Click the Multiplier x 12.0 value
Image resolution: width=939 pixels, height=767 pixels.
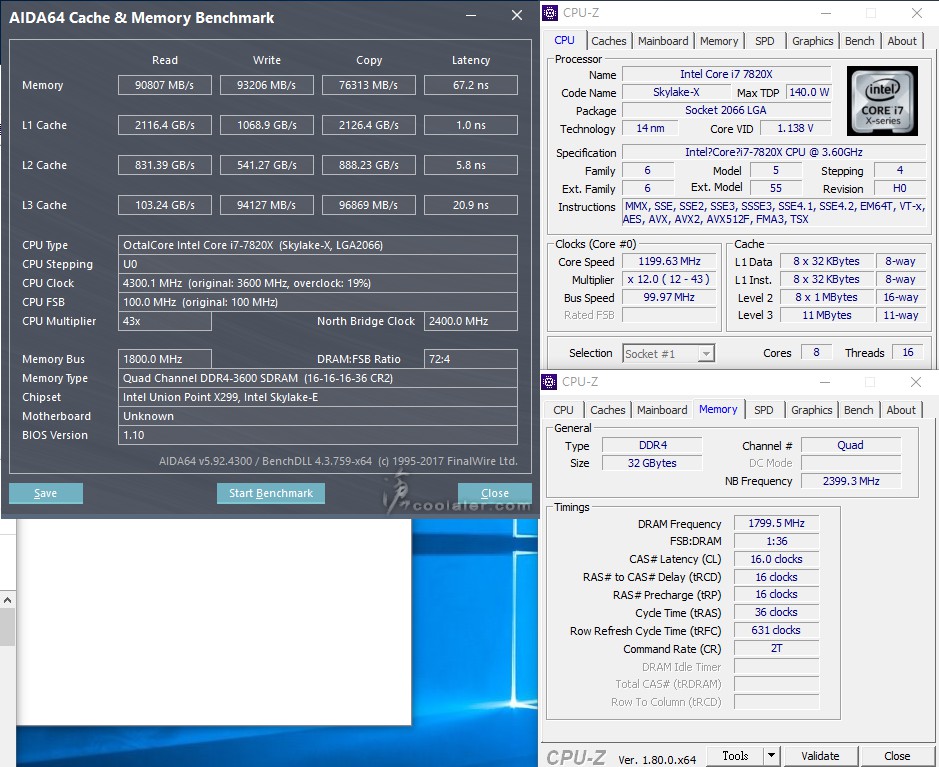click(670, 280)
